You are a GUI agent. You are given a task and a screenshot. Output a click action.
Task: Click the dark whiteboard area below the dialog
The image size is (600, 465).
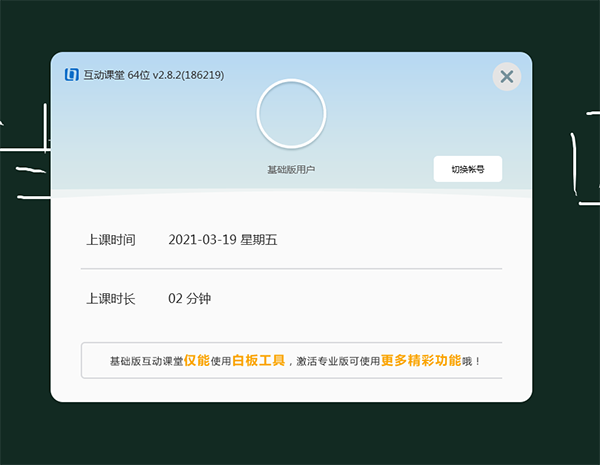[x=300, y=435]
